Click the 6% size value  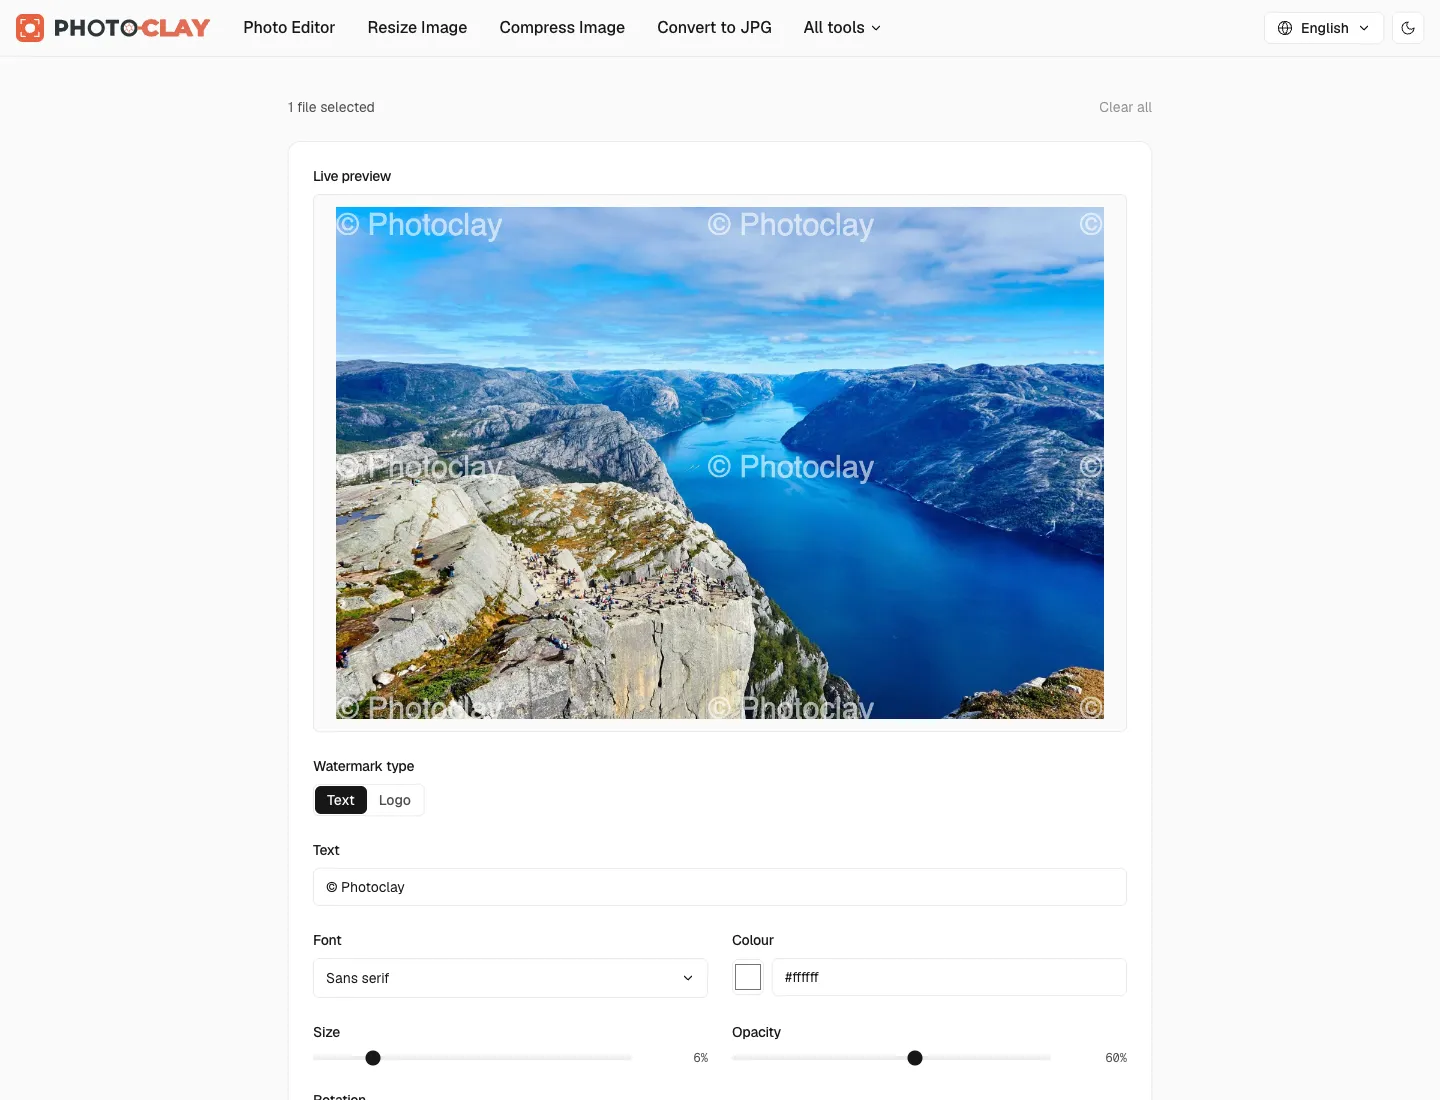coord(701,1058)
